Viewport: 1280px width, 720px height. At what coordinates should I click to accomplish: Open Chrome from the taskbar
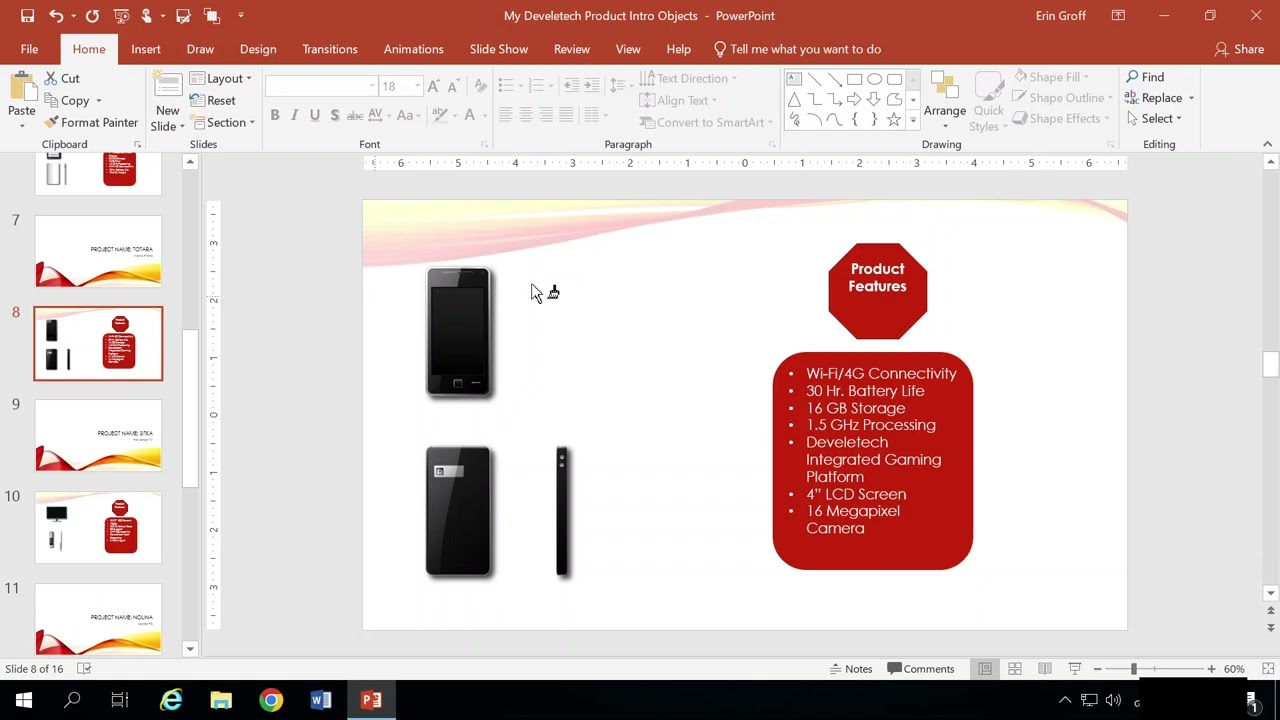[271, 700]
